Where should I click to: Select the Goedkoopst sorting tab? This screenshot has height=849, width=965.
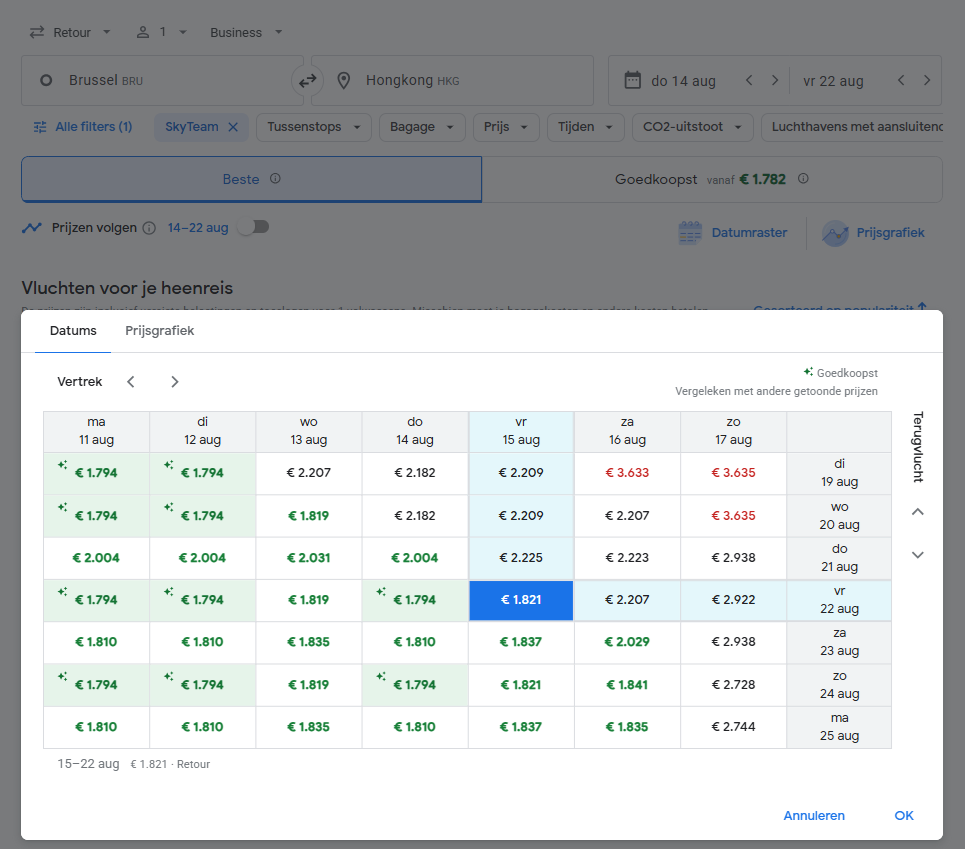click(712, 179)
